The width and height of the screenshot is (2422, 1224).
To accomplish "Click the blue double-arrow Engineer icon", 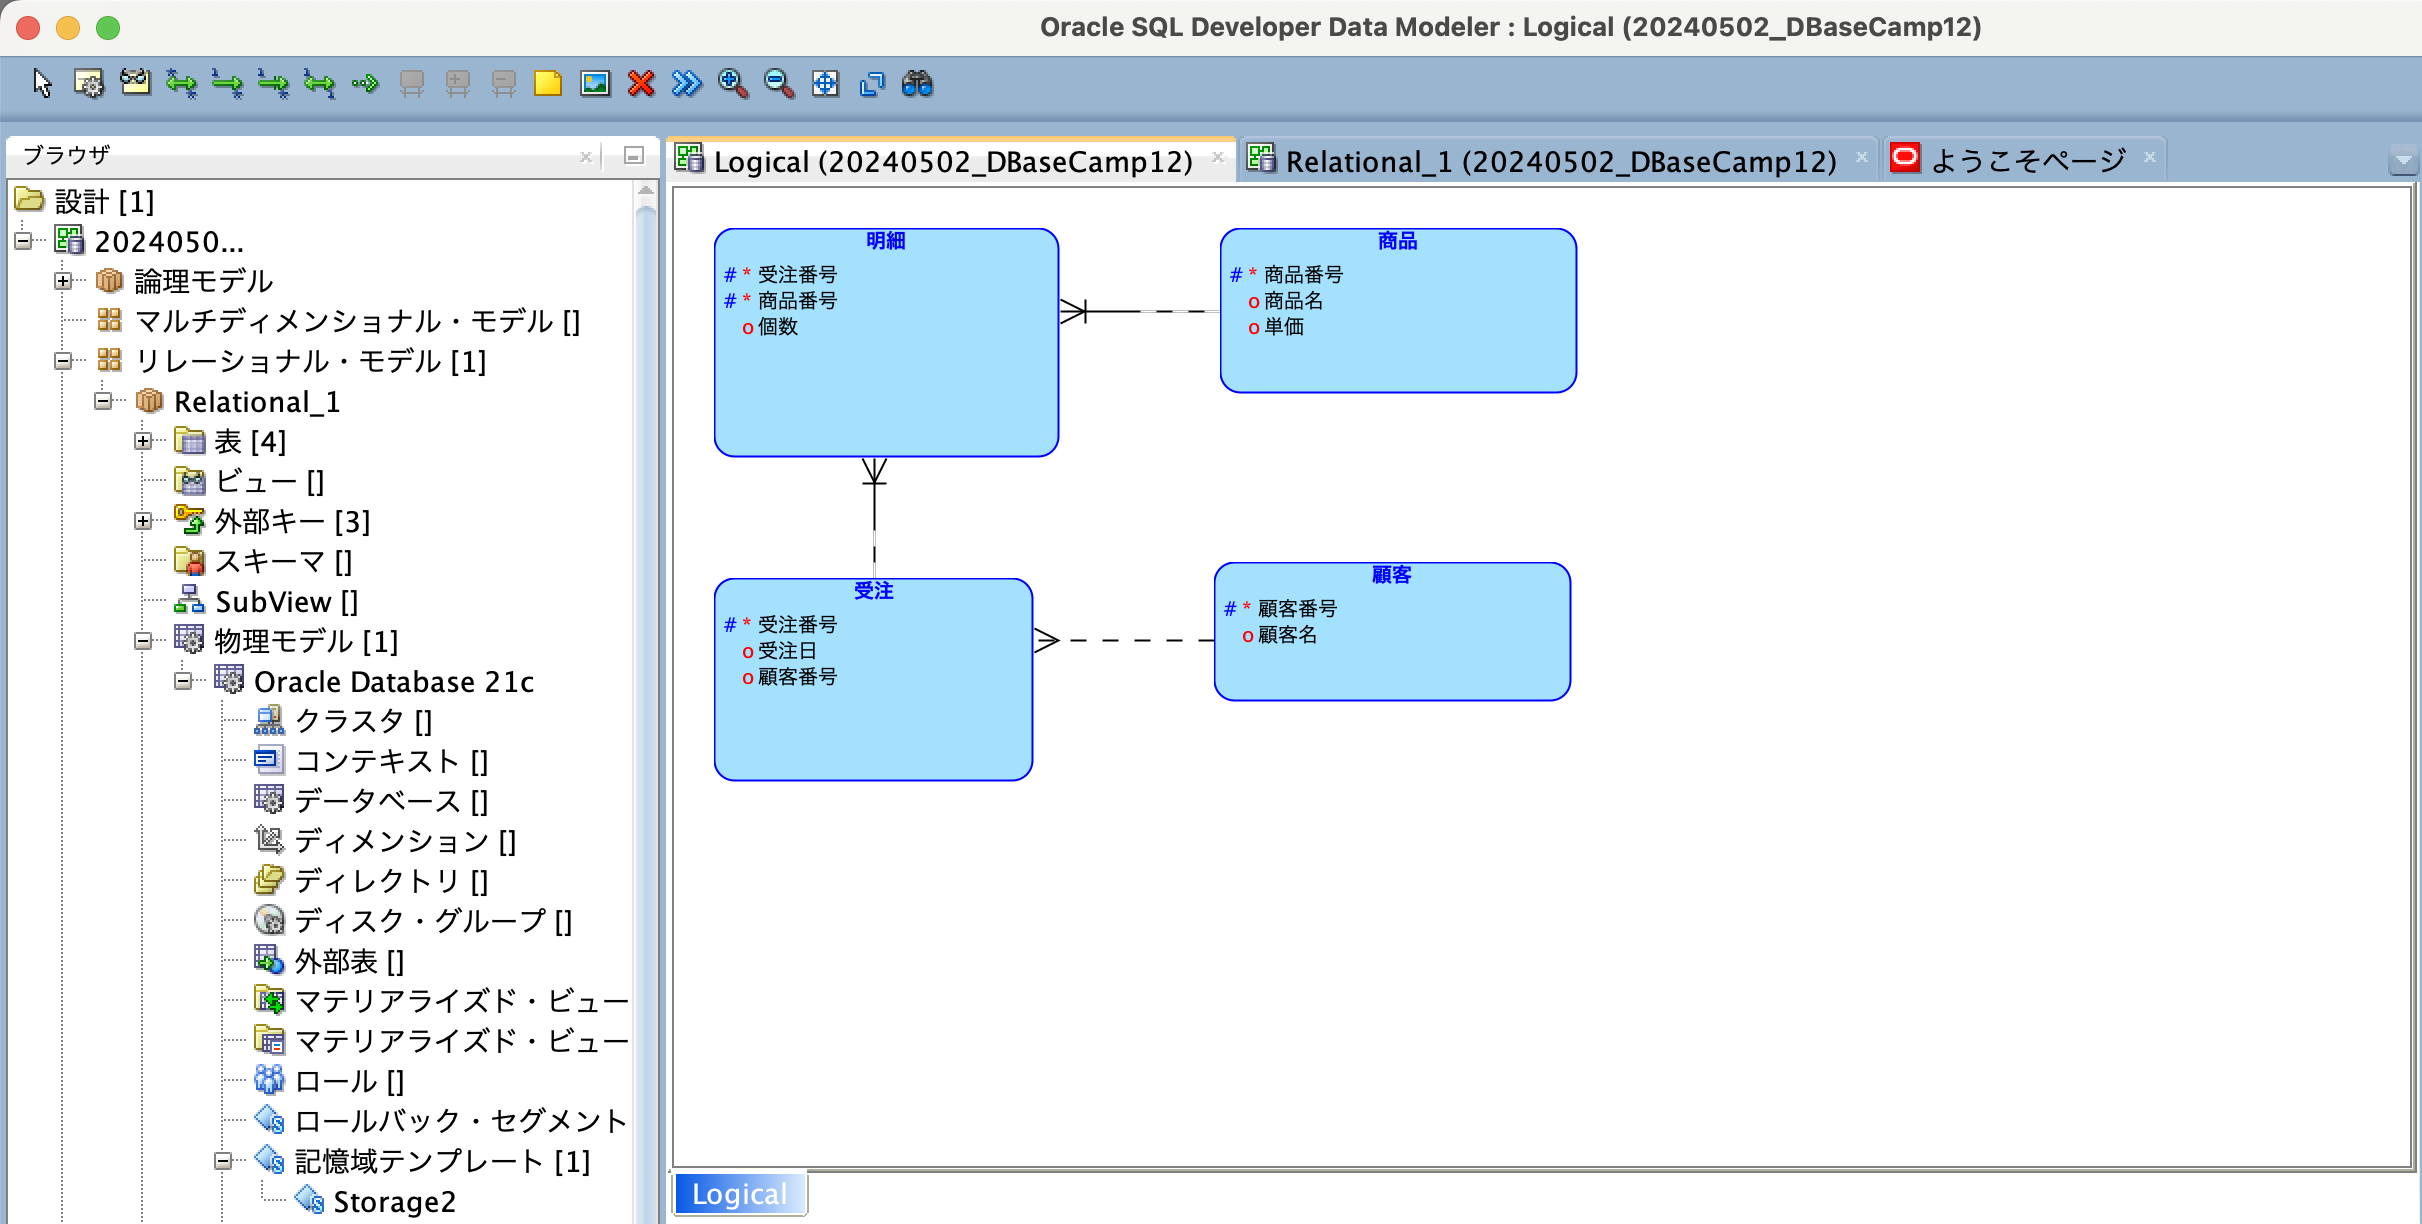I will (687, 83).
